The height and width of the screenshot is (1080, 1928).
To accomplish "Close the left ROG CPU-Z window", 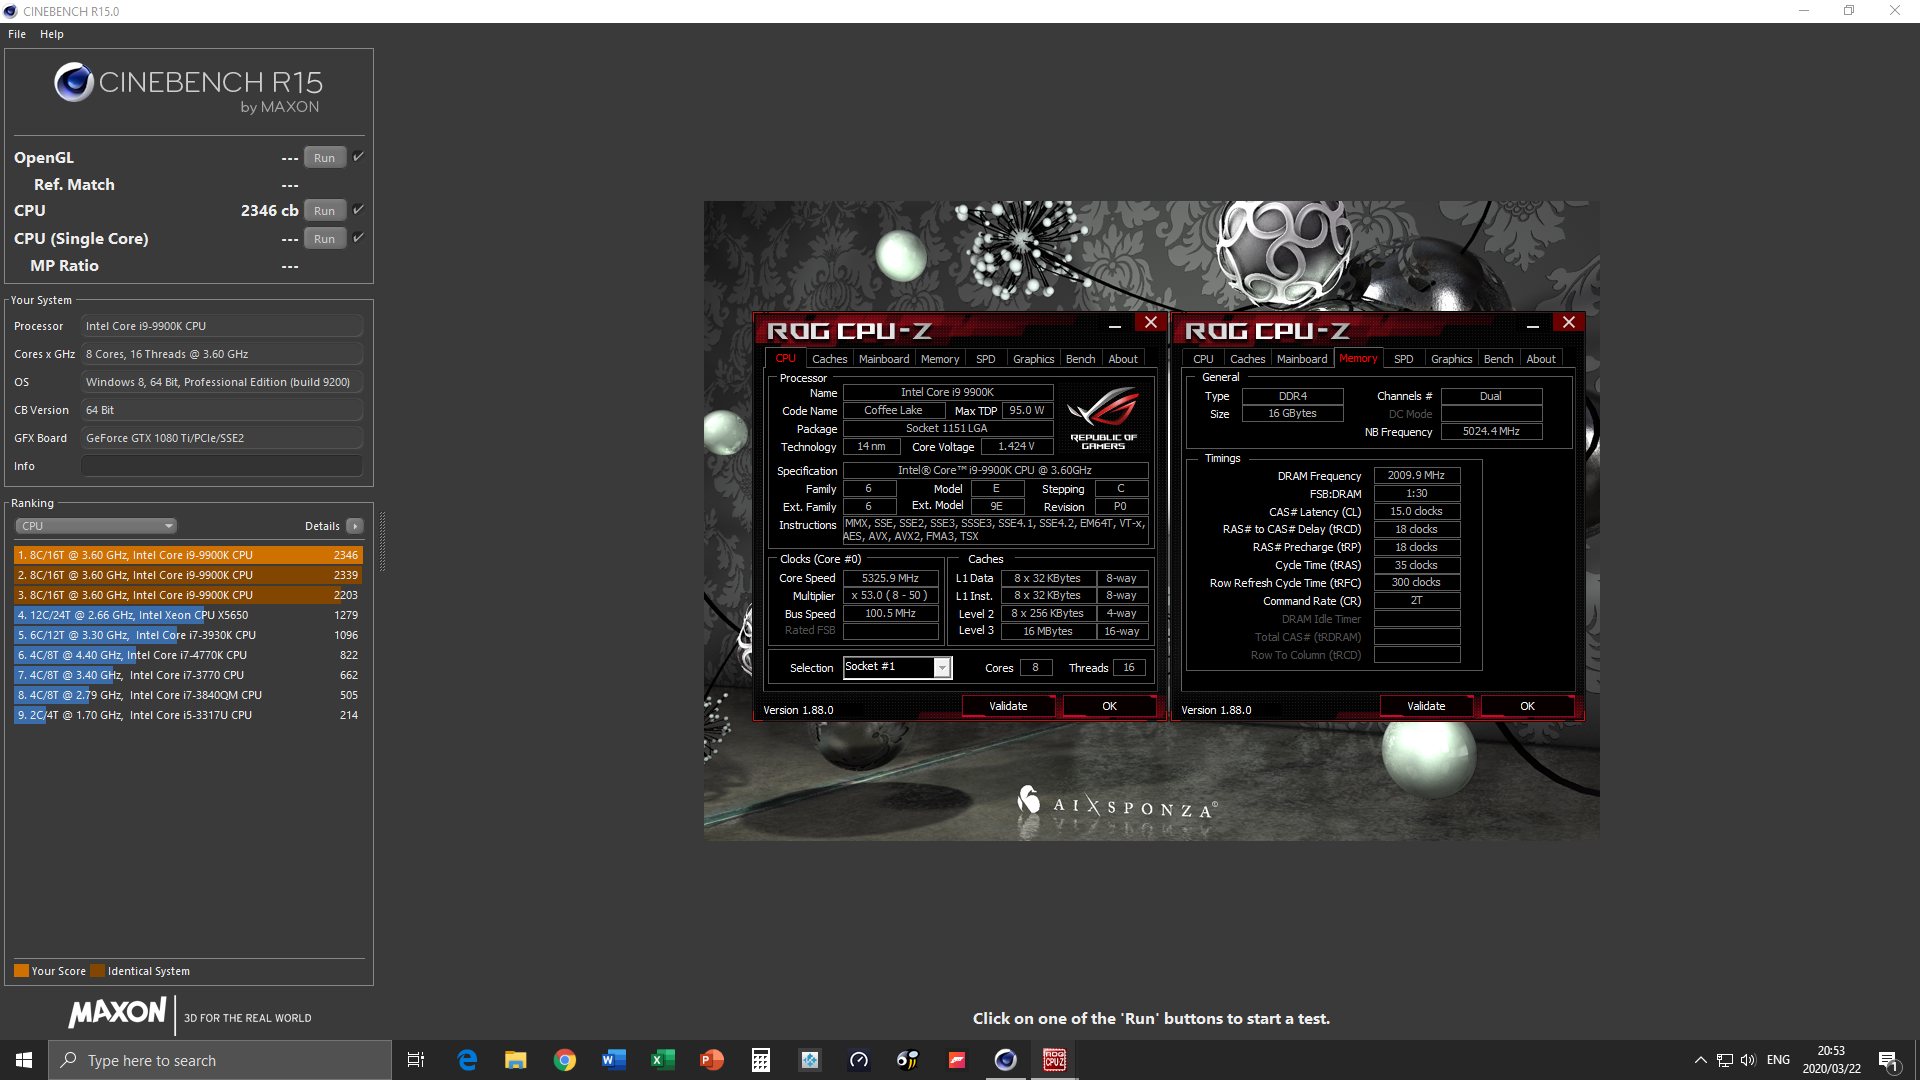I will tap(1151, 322).
